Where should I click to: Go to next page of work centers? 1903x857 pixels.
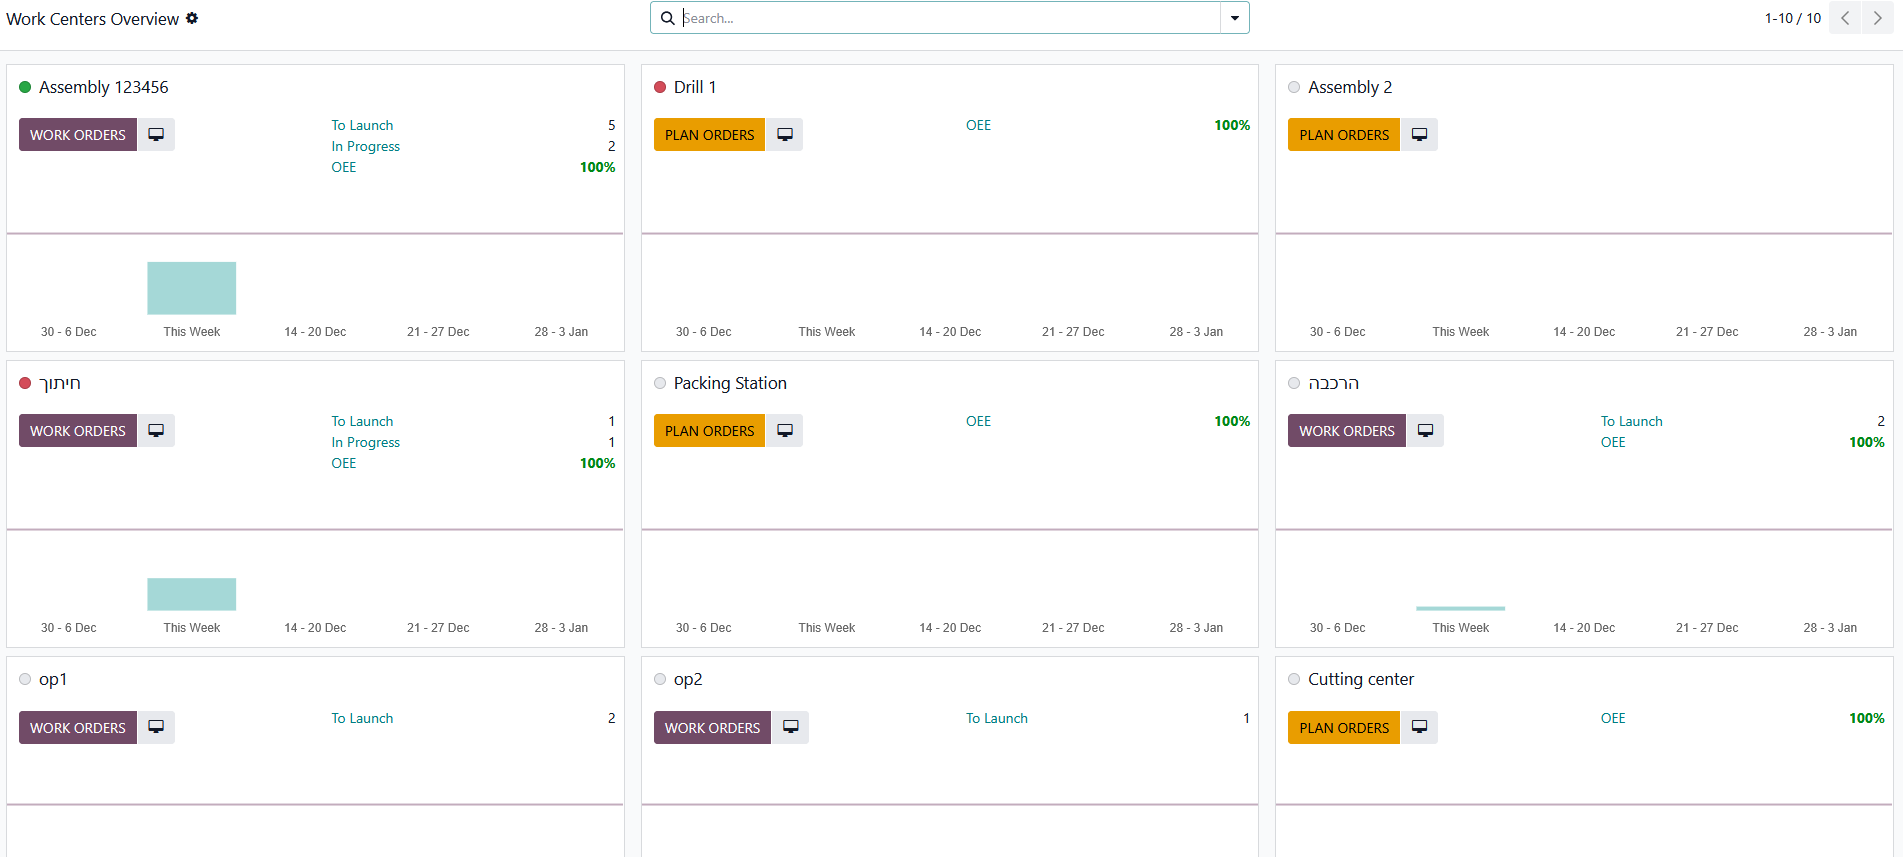click(x=1877, y=18)
